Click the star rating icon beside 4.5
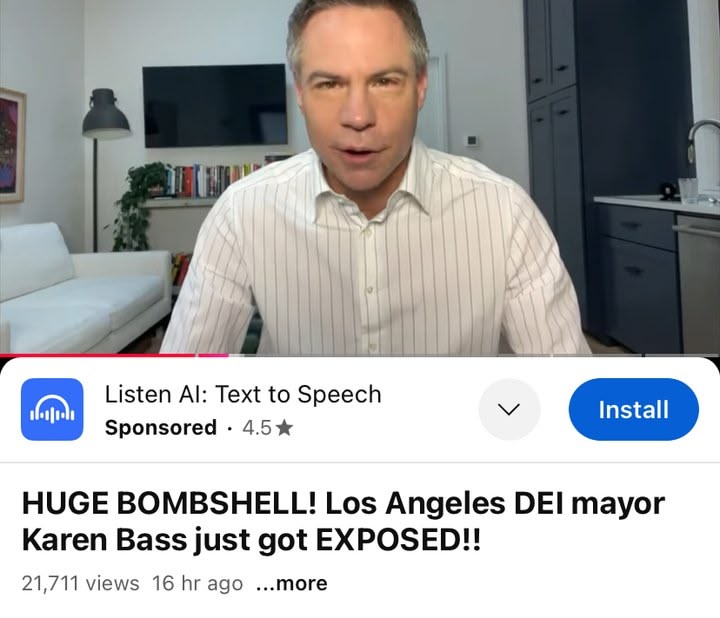The width and height of the screenshot is (720, 618). 285,428
